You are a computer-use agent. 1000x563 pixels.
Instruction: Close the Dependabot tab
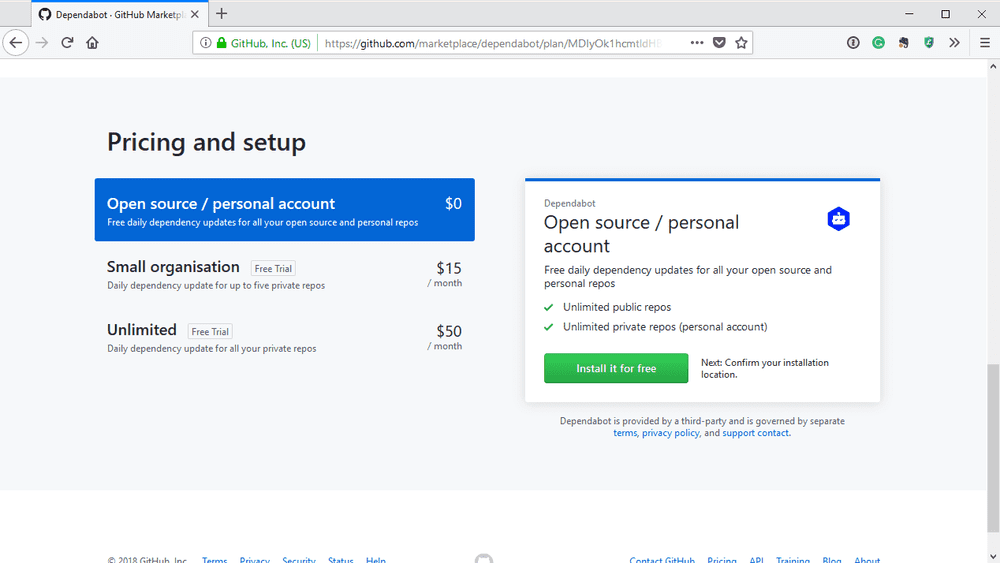(x=195, y=14)
